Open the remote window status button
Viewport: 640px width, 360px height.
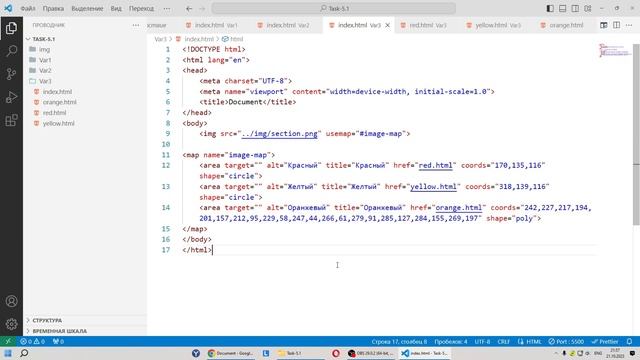(x=8, y=342)
